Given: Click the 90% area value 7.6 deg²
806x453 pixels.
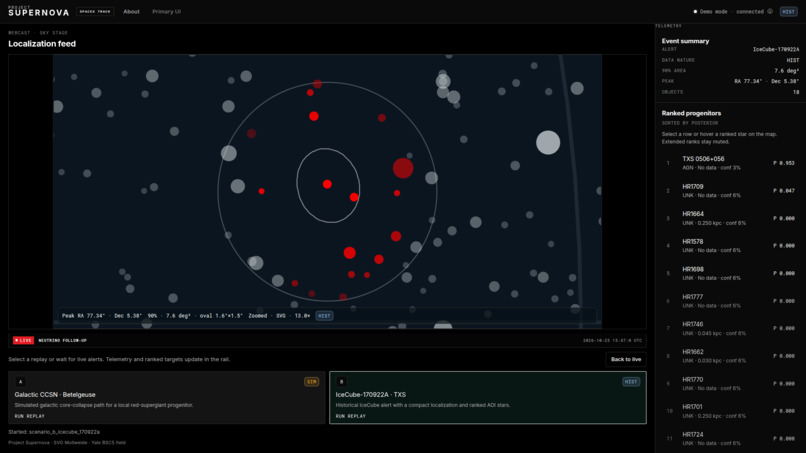Looking at the screenshot, I should 786,71.
